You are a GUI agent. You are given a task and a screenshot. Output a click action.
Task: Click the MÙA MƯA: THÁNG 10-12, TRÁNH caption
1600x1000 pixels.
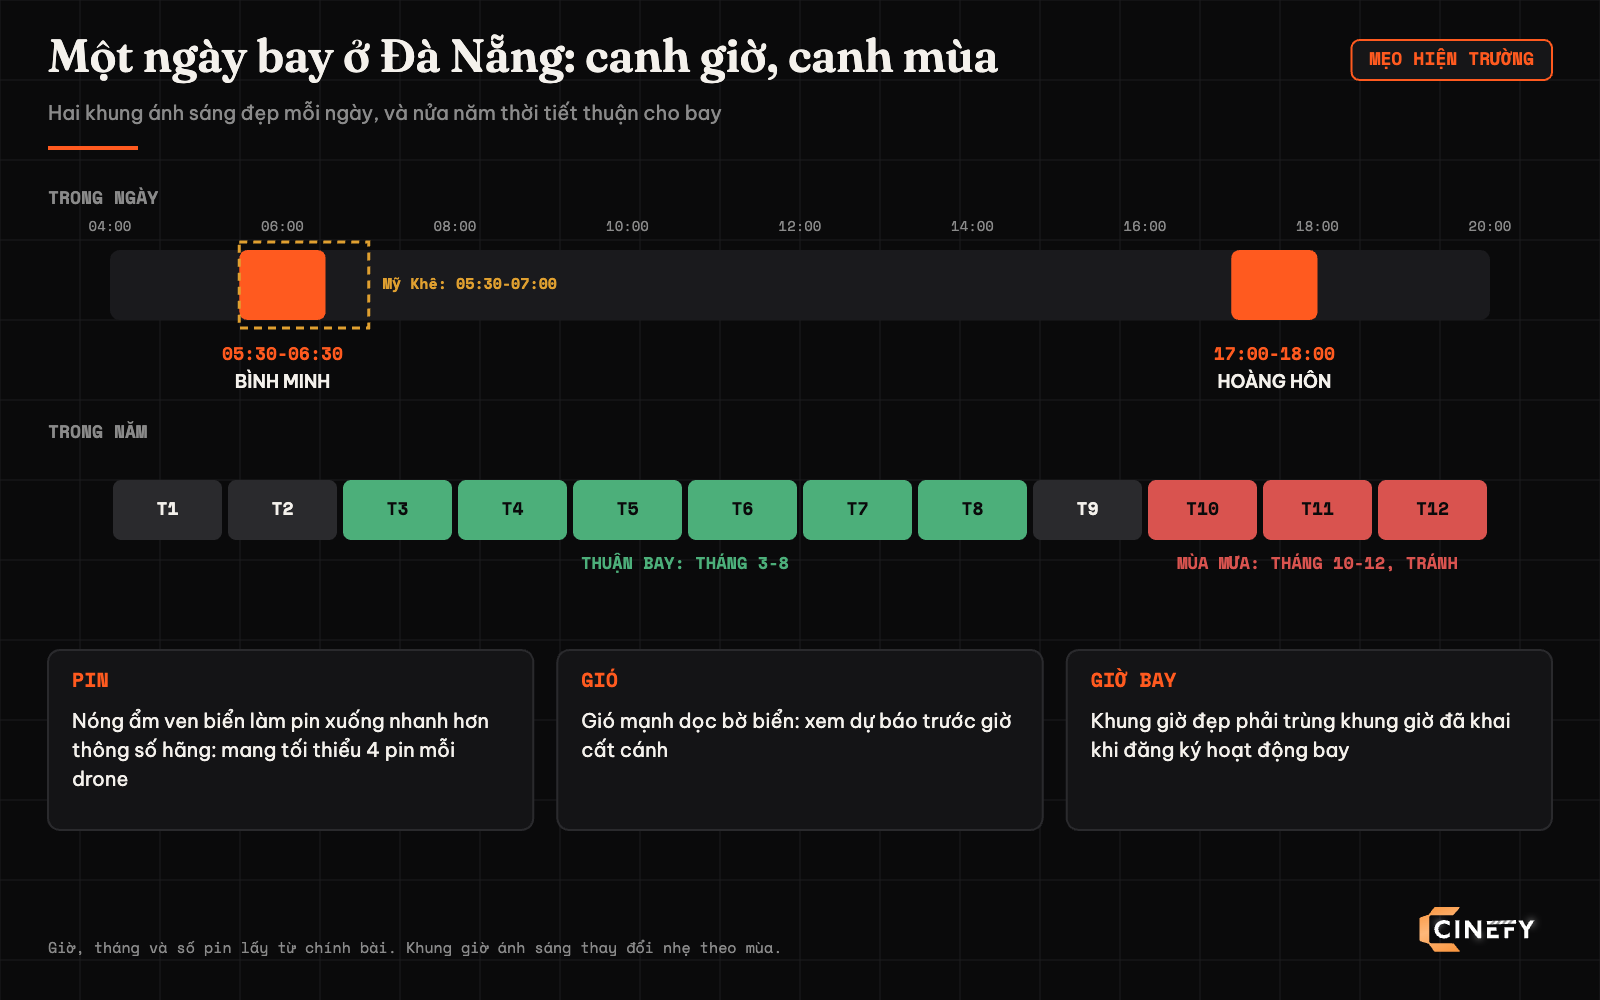tap(1317, 563)
